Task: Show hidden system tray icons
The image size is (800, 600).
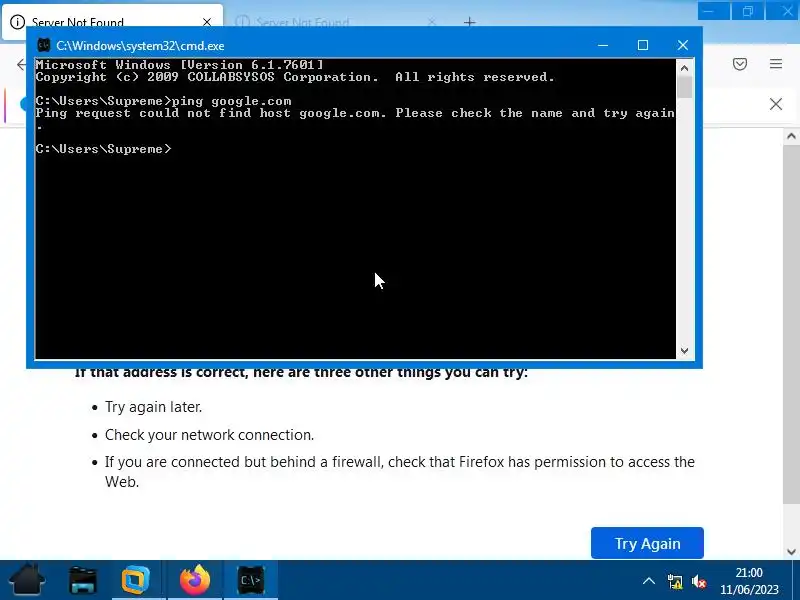Action: coord(648,581)
